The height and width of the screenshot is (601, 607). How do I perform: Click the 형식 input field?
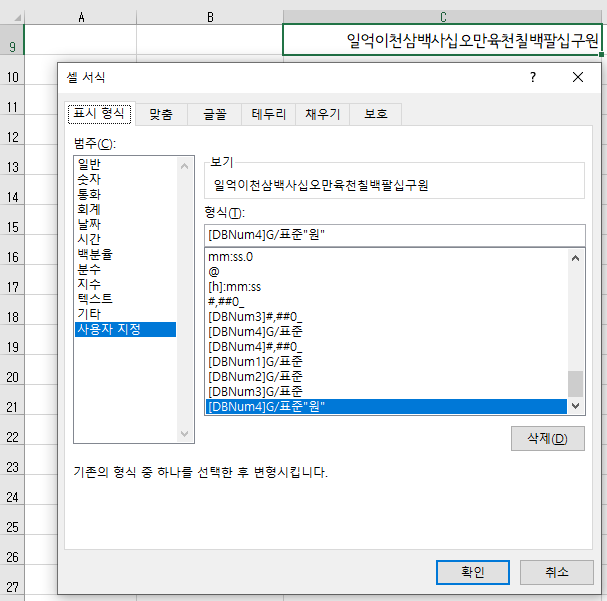pyautogui.click(x=394, y=235)
